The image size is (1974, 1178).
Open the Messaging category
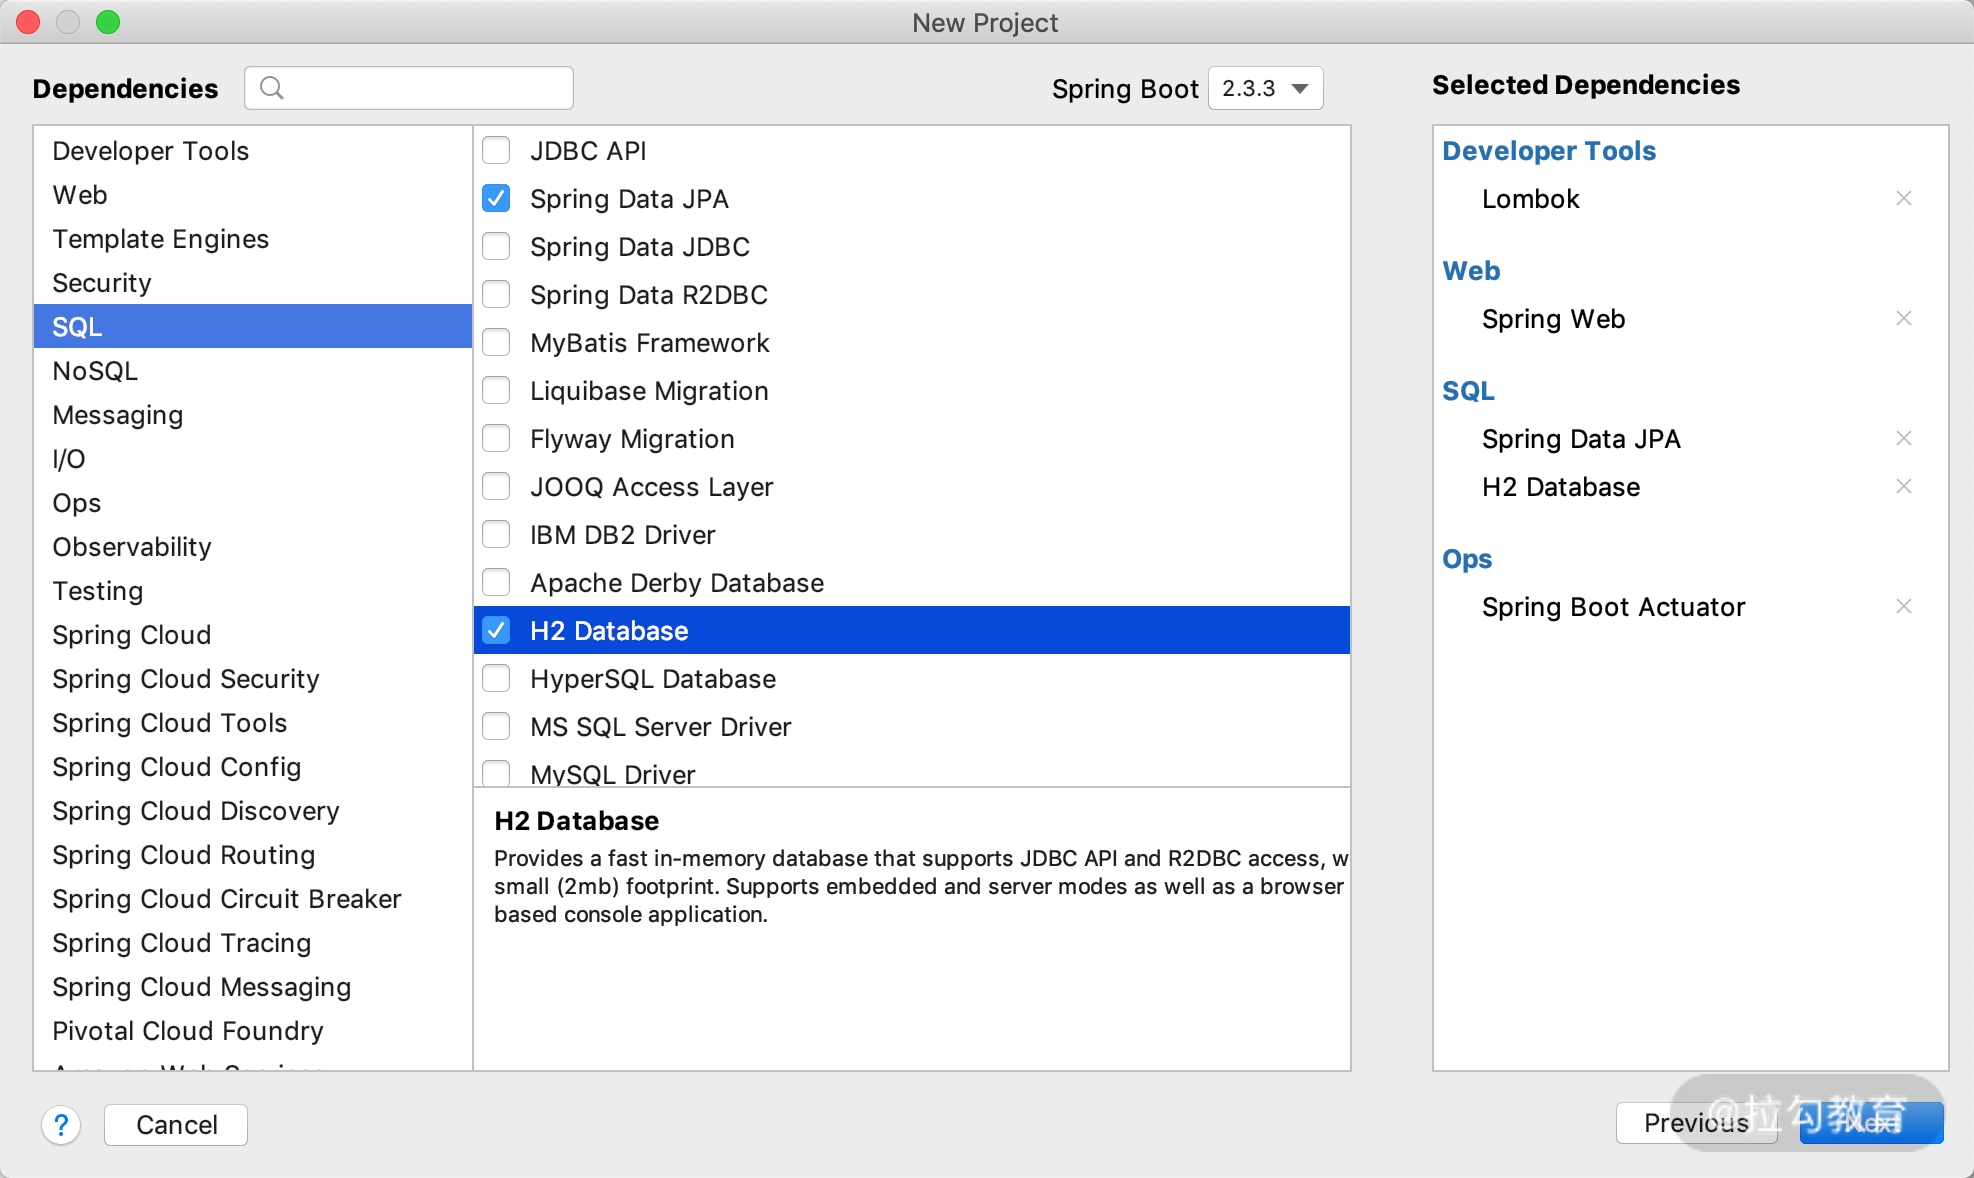coord(252,415)
